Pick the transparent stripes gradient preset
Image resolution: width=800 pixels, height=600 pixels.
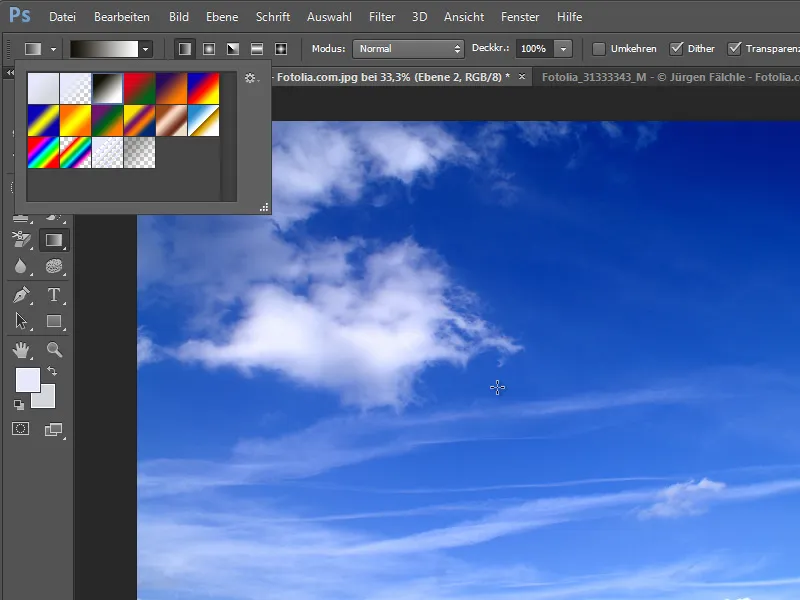point(107,153)
